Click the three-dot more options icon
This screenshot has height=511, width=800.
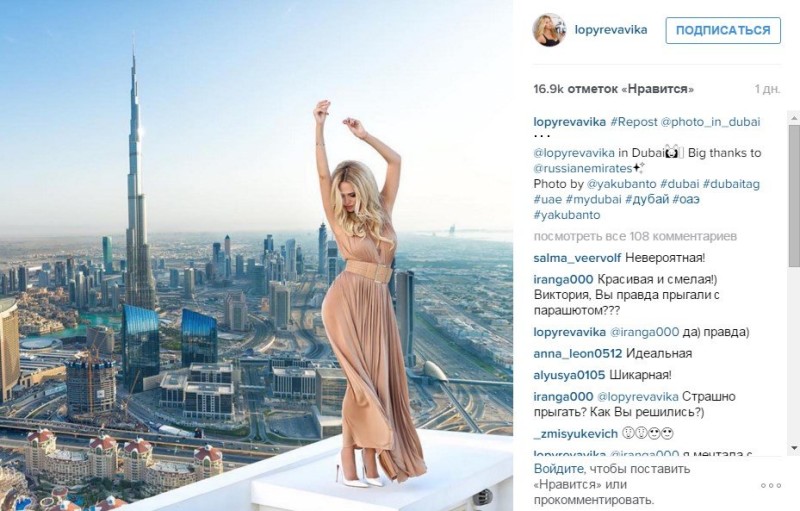tap(770, 486)
